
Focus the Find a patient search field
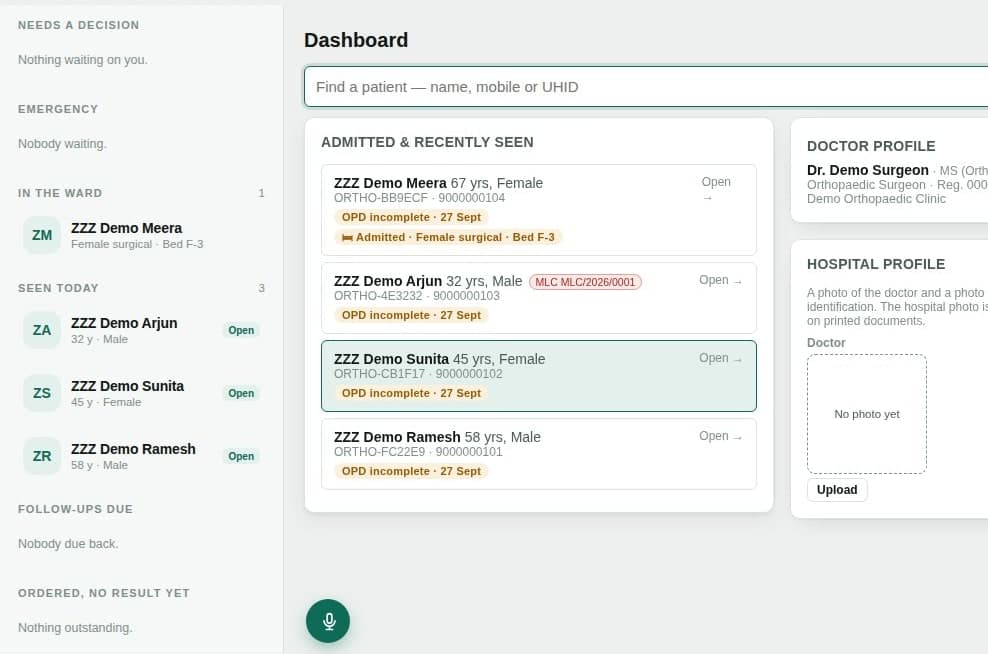[646, 87]
